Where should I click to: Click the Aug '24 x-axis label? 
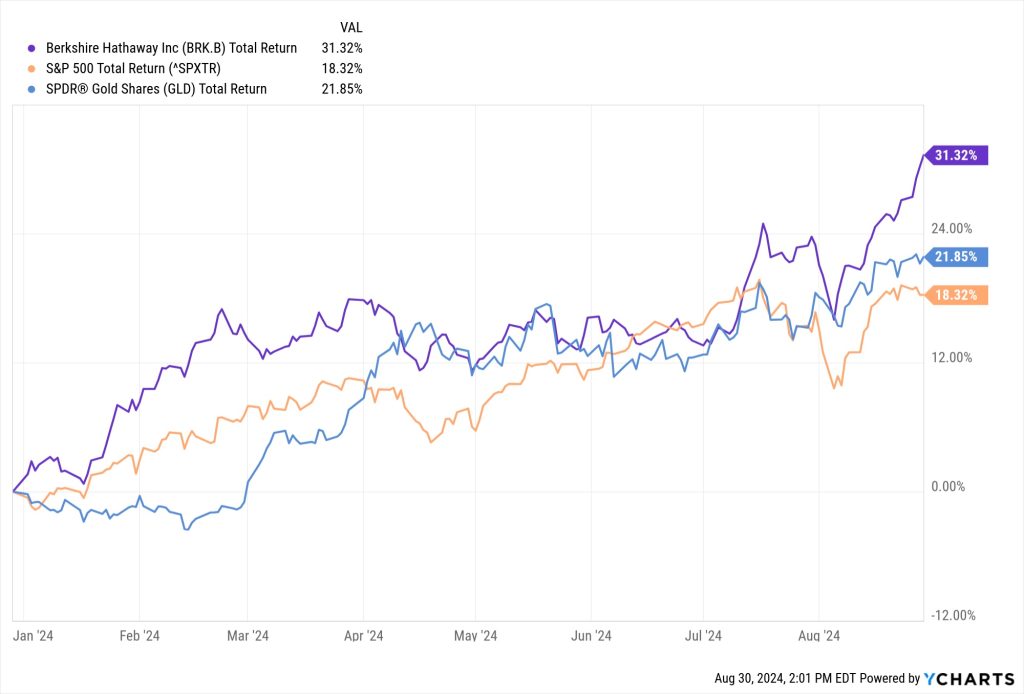click(x=820, y=635)
